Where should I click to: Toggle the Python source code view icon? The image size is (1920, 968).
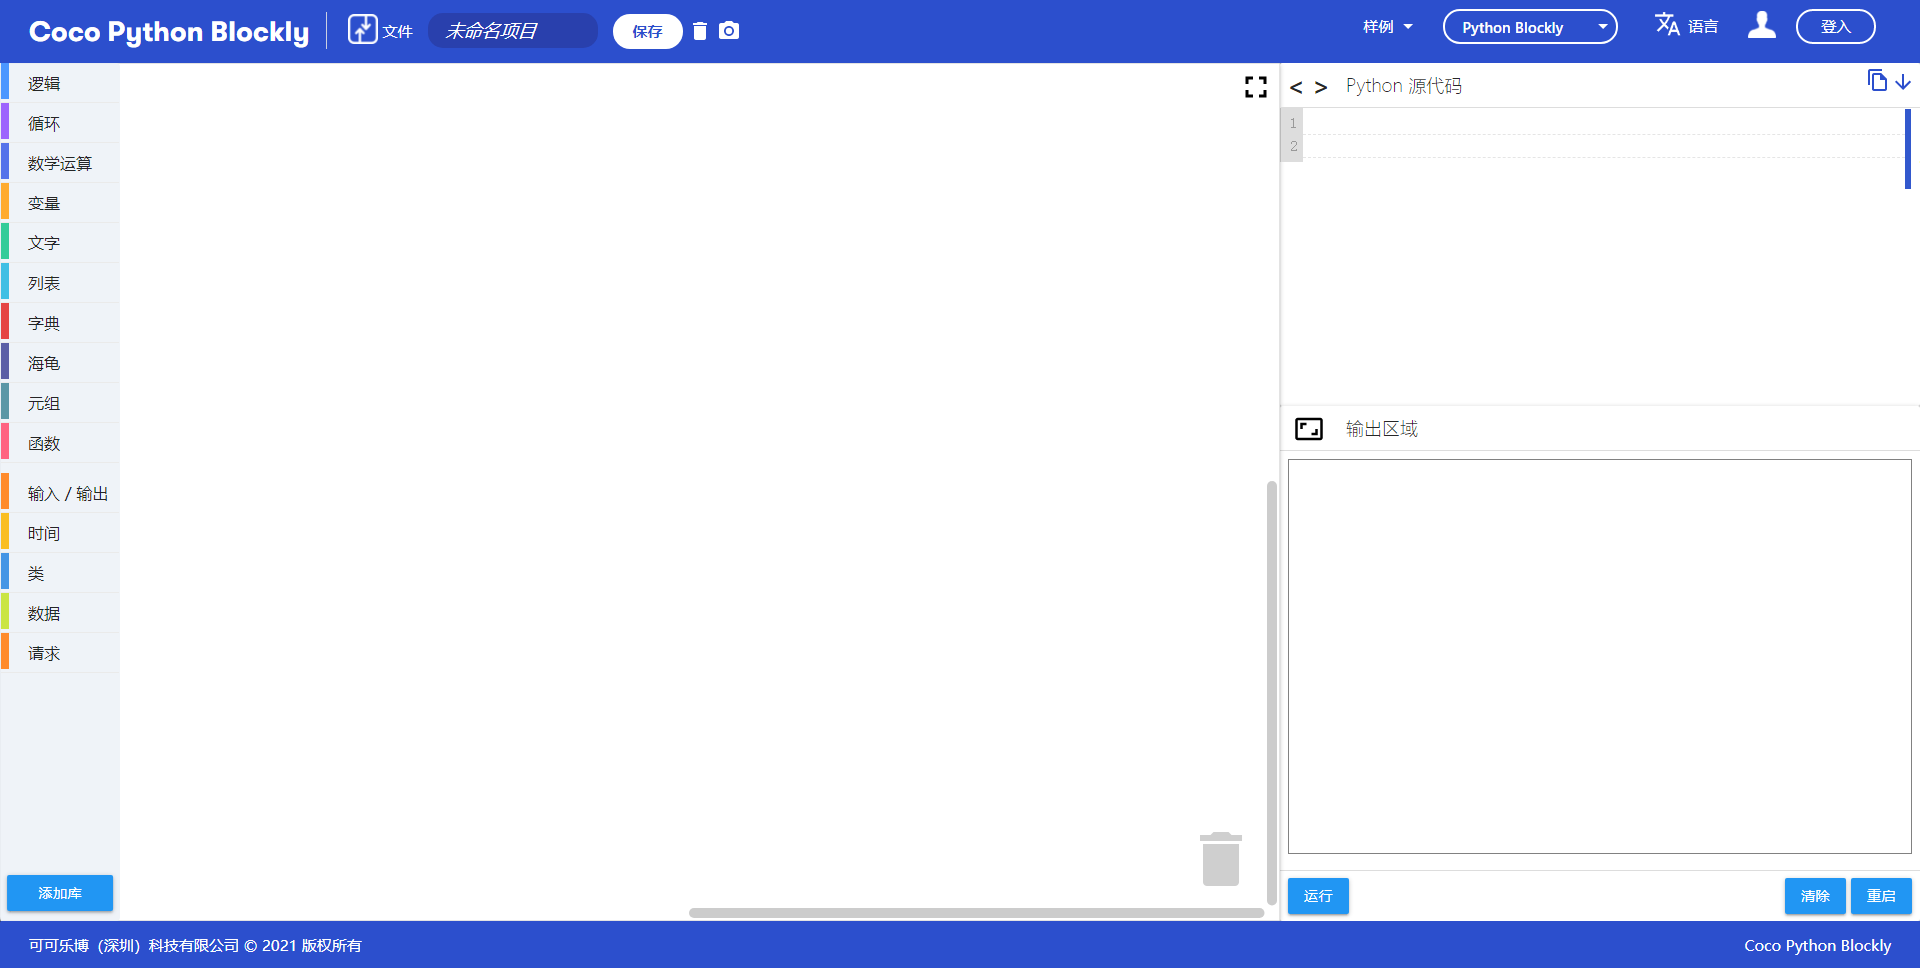1308,87
